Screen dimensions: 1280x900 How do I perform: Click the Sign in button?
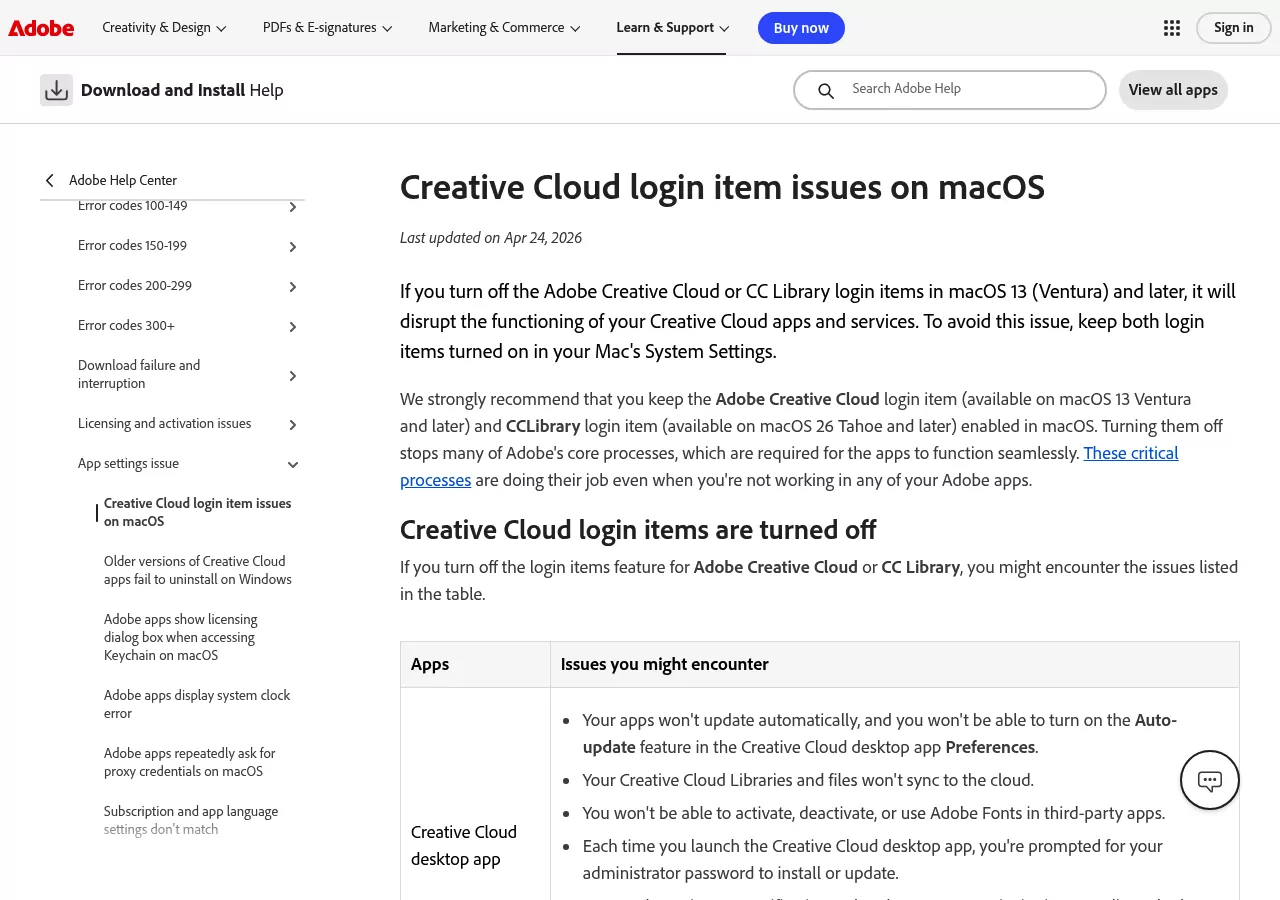tap(1234, 28)
